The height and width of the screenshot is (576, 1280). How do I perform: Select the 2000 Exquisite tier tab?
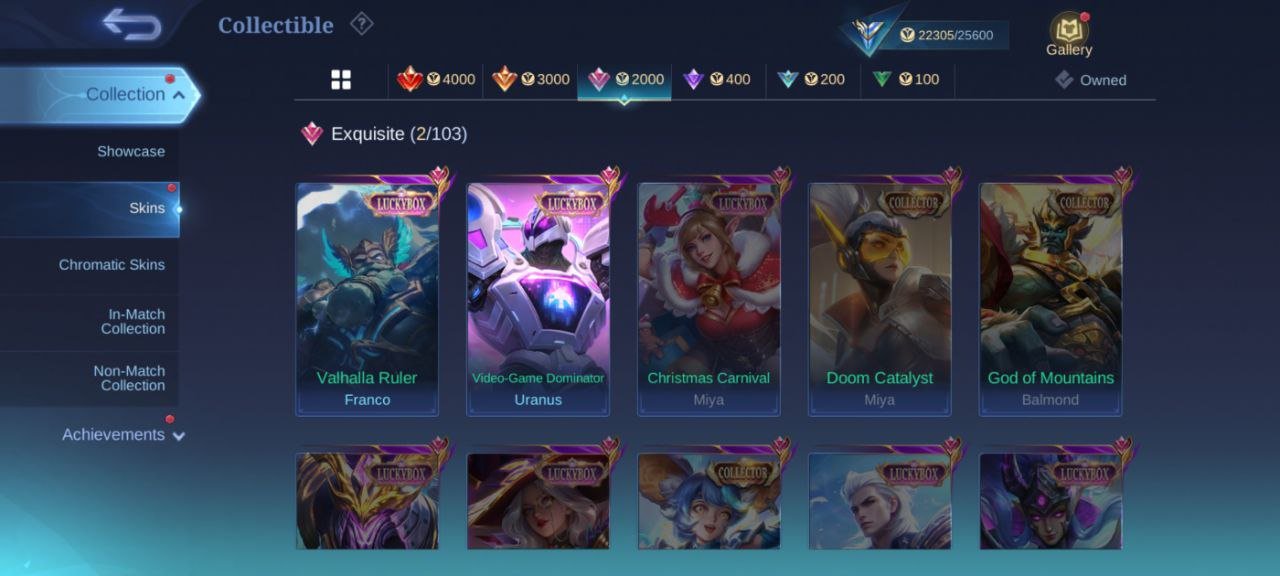[x=625, y=80]
